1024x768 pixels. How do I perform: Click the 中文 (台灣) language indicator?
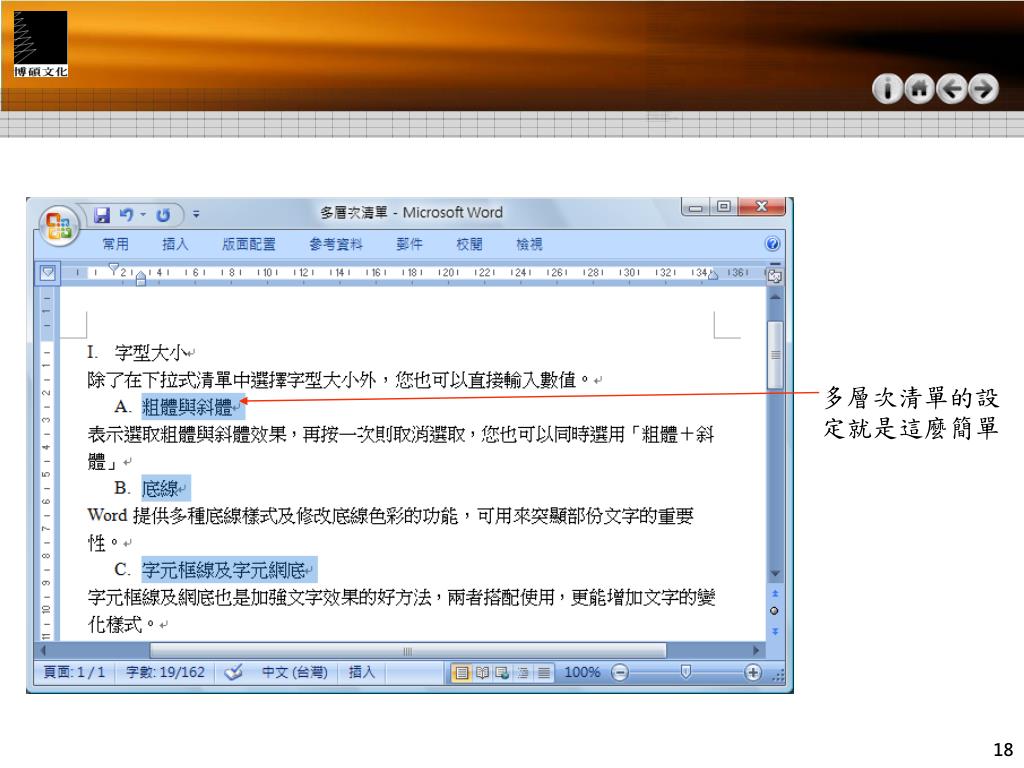[295, 672]
